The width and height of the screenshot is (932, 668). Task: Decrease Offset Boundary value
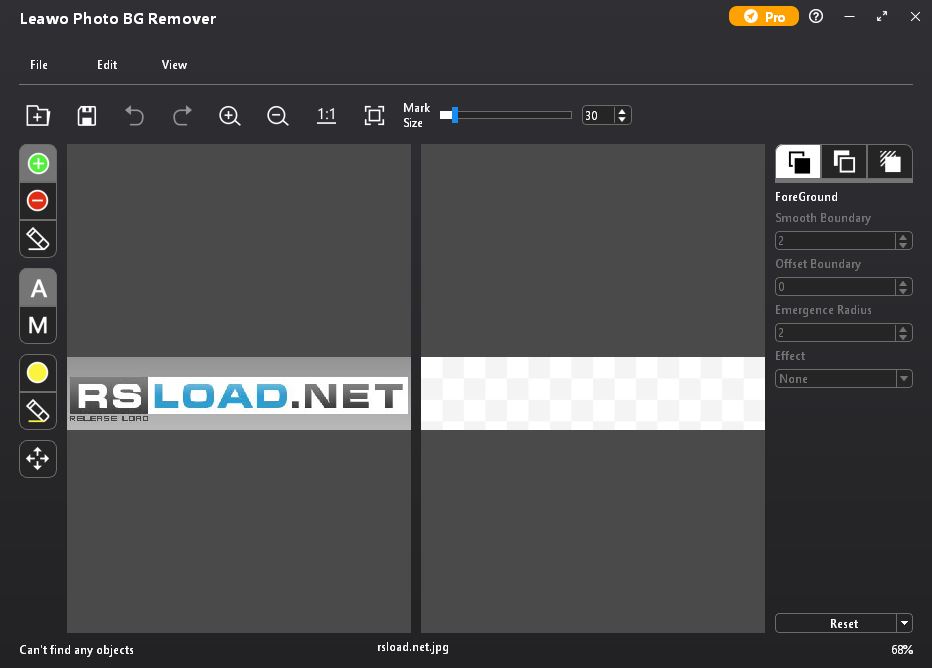point(903,291)
